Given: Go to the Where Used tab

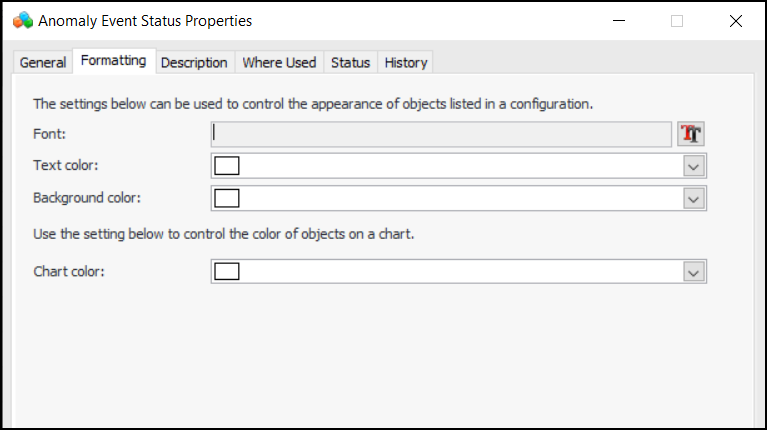Looking at the screenshot, I should (279, 62).
